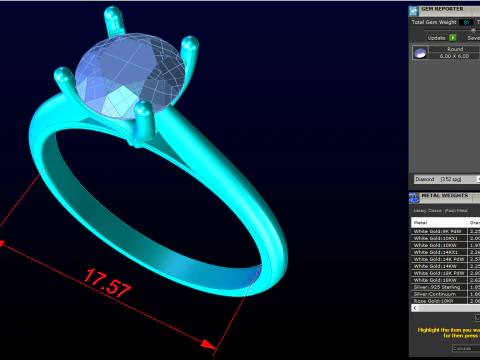
Task: Open the Diamond material dropdown
Action: point(447,179)
